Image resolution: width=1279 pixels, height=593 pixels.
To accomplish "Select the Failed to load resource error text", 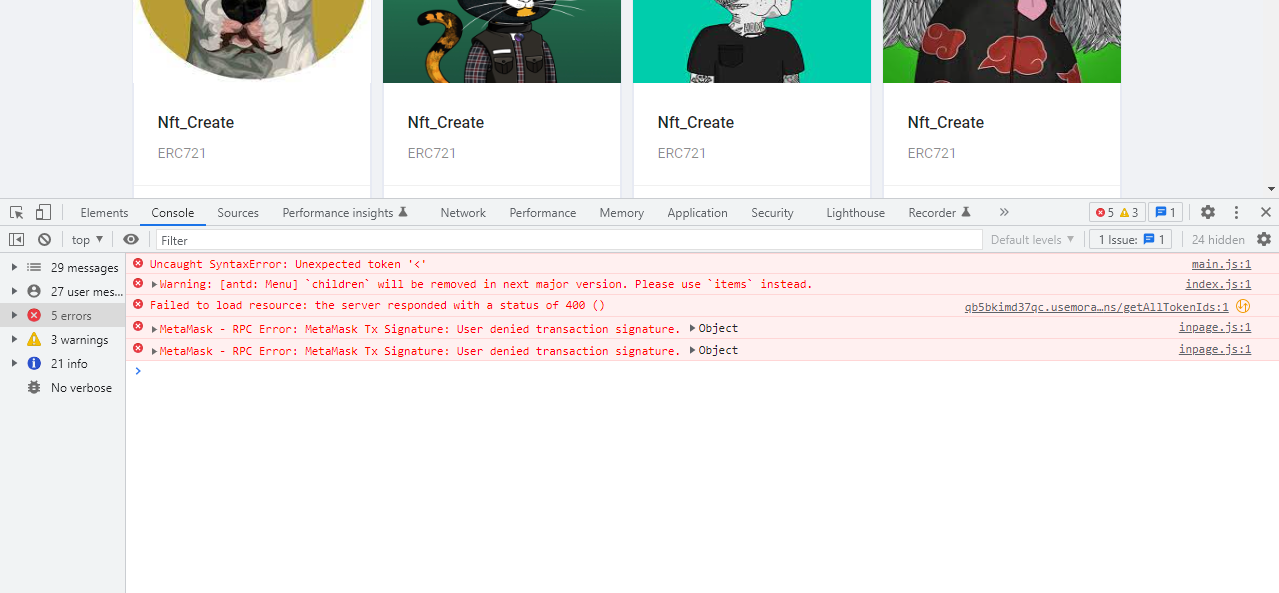I will 377,306.
